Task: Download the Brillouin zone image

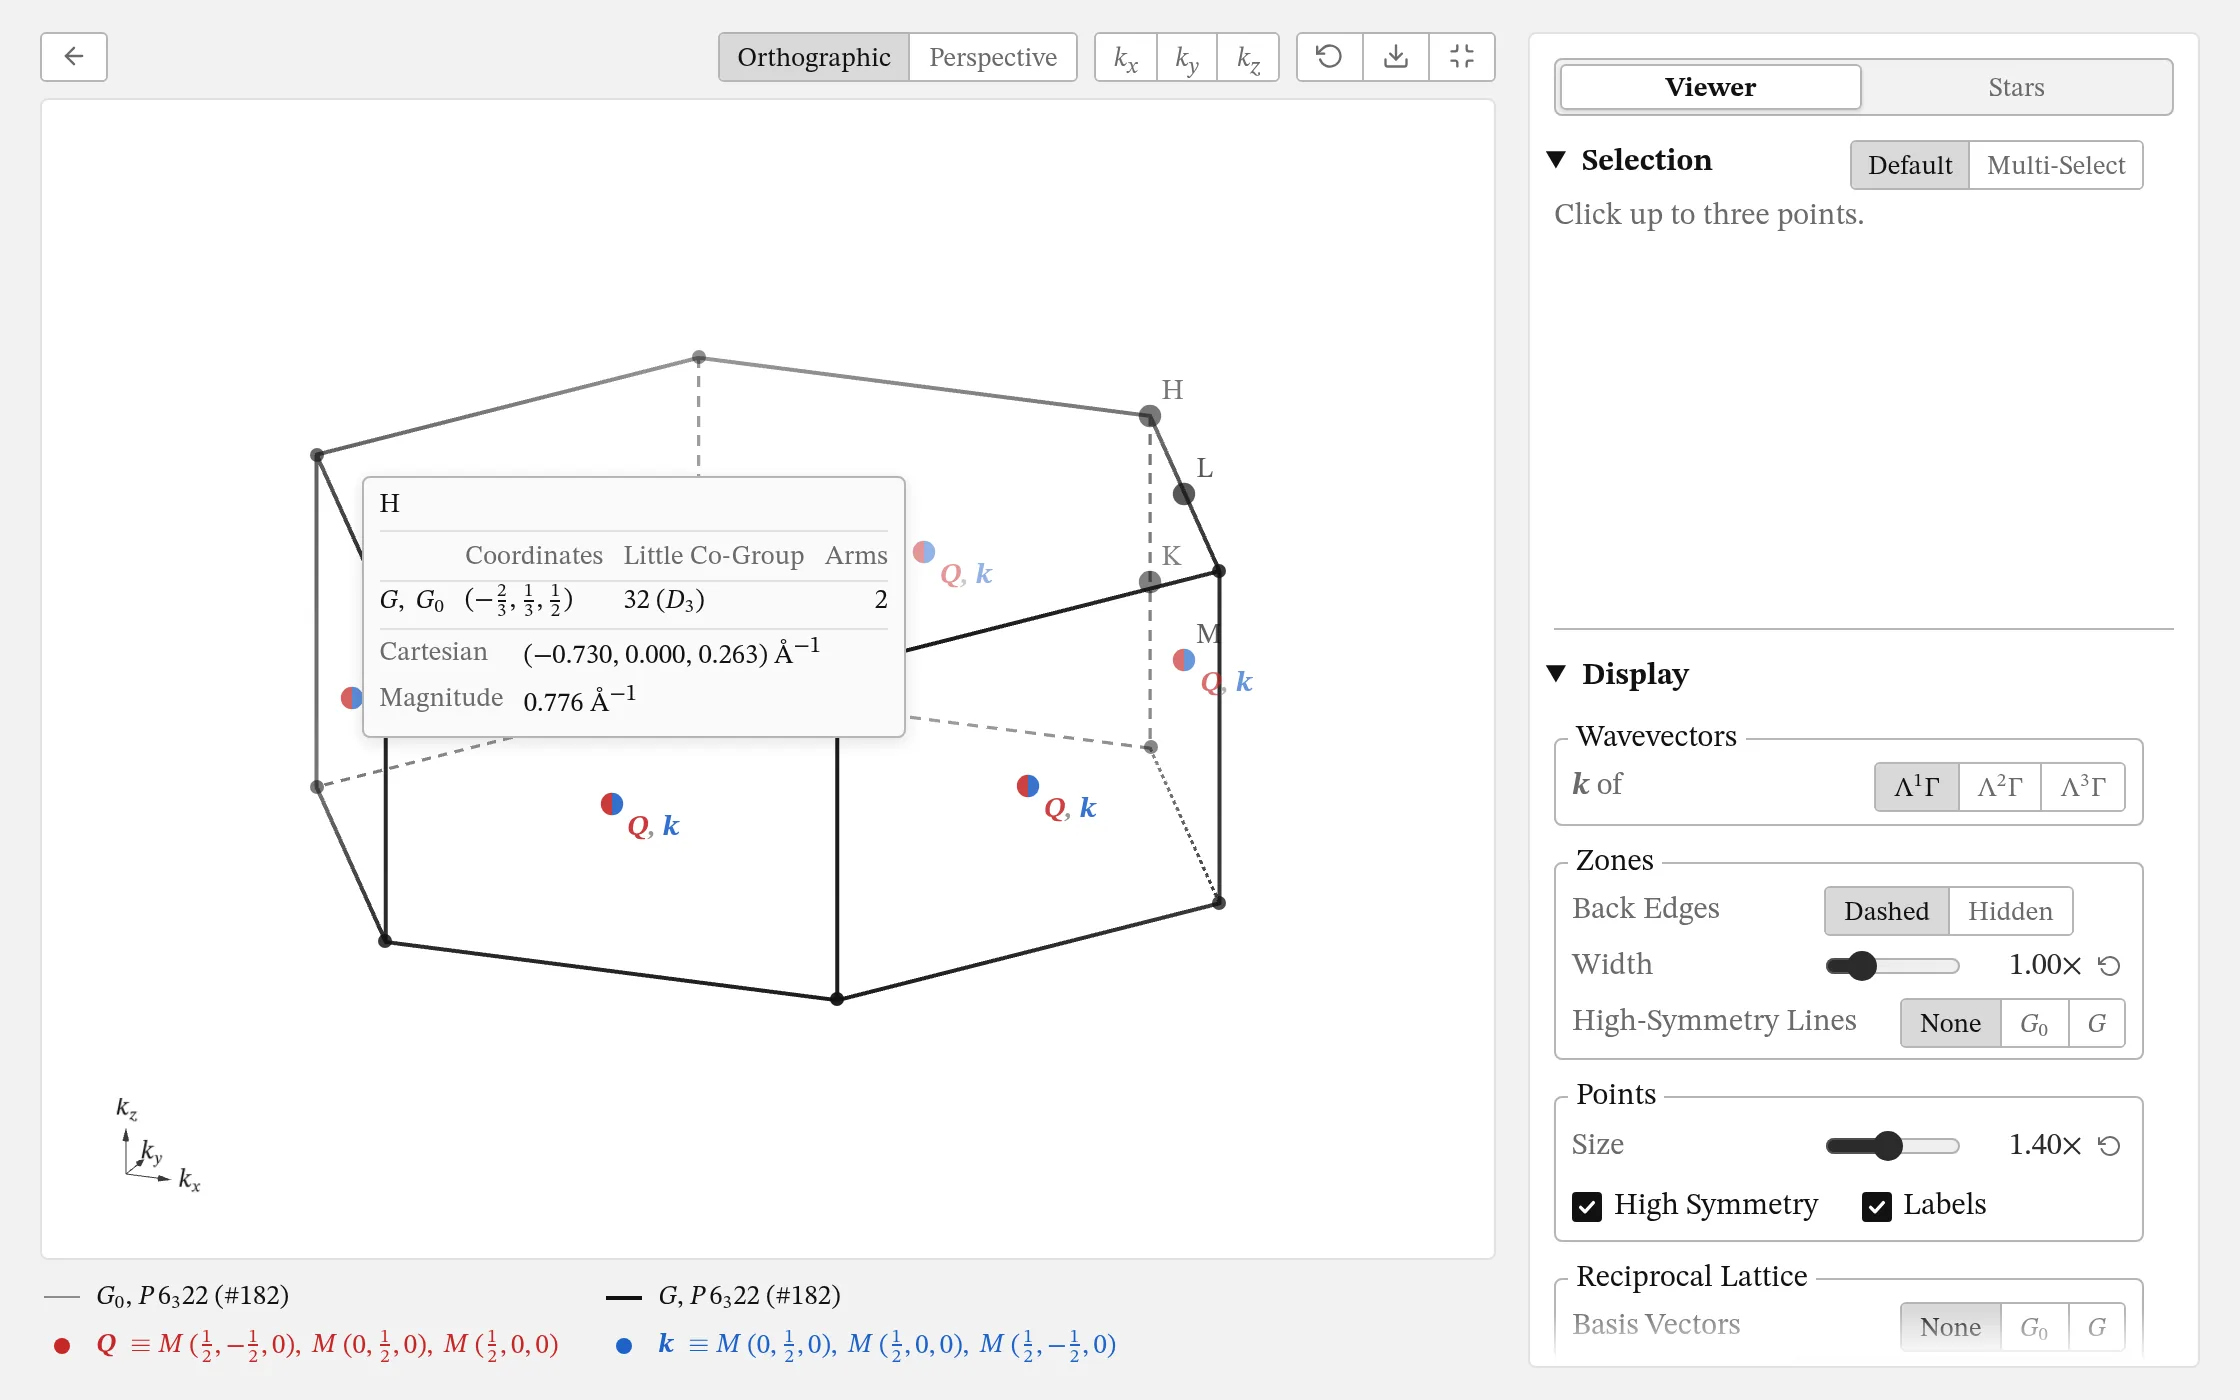Action: [x=1396, y=57]
